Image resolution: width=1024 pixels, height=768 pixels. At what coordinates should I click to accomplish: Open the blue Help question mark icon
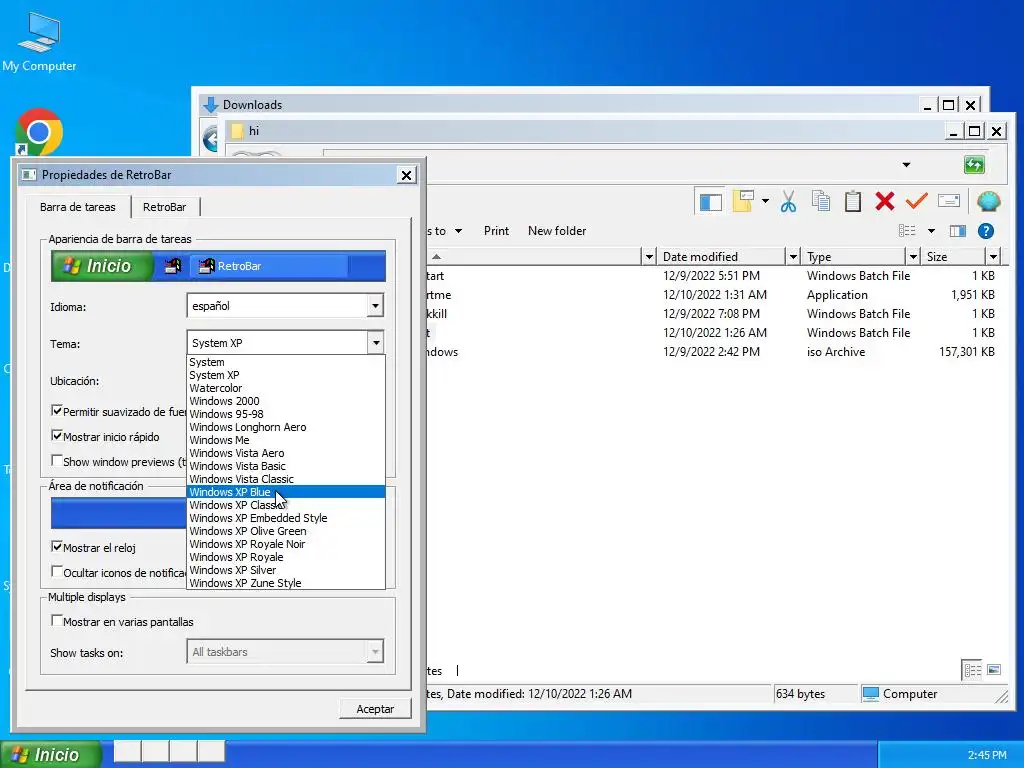point(985,231)
